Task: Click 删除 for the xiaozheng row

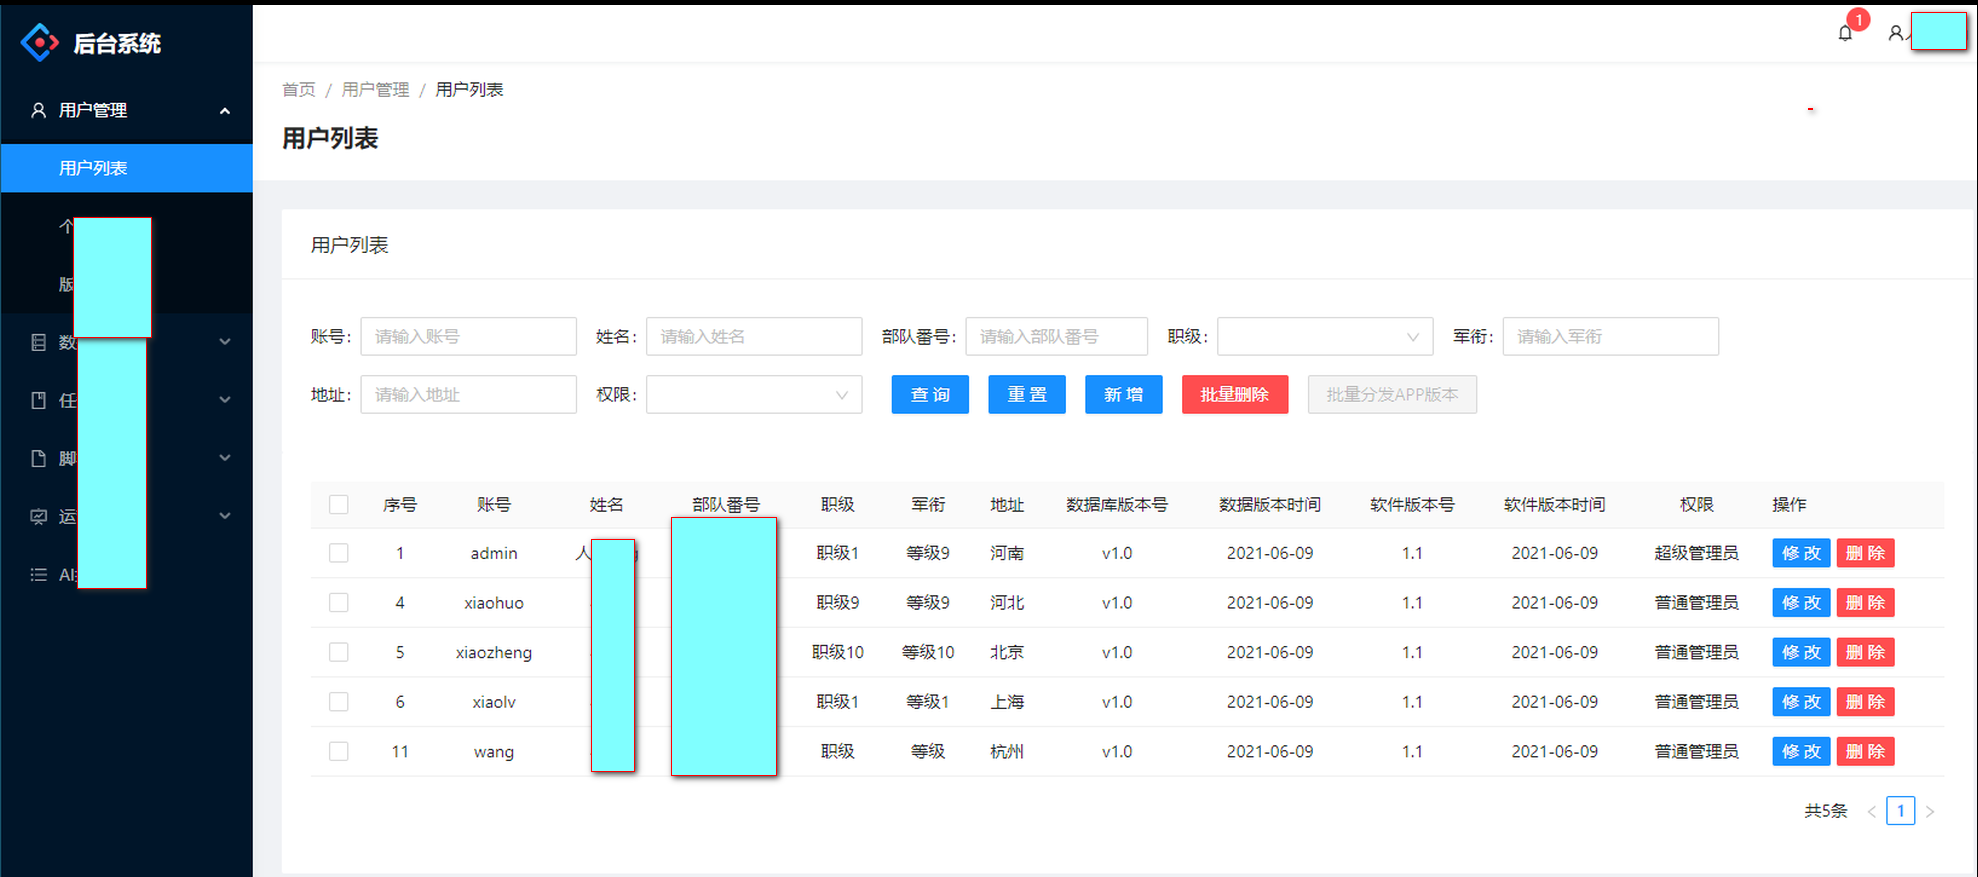Action: 1865,652
